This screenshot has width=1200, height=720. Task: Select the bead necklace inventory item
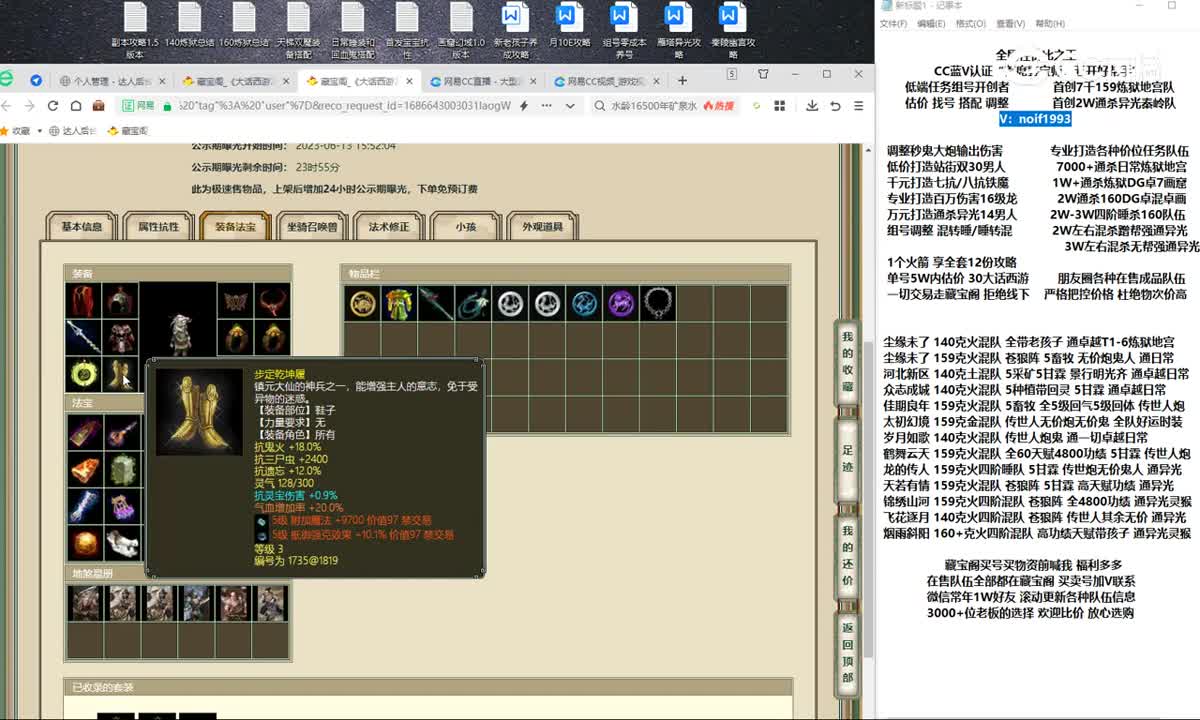(657, 304)
